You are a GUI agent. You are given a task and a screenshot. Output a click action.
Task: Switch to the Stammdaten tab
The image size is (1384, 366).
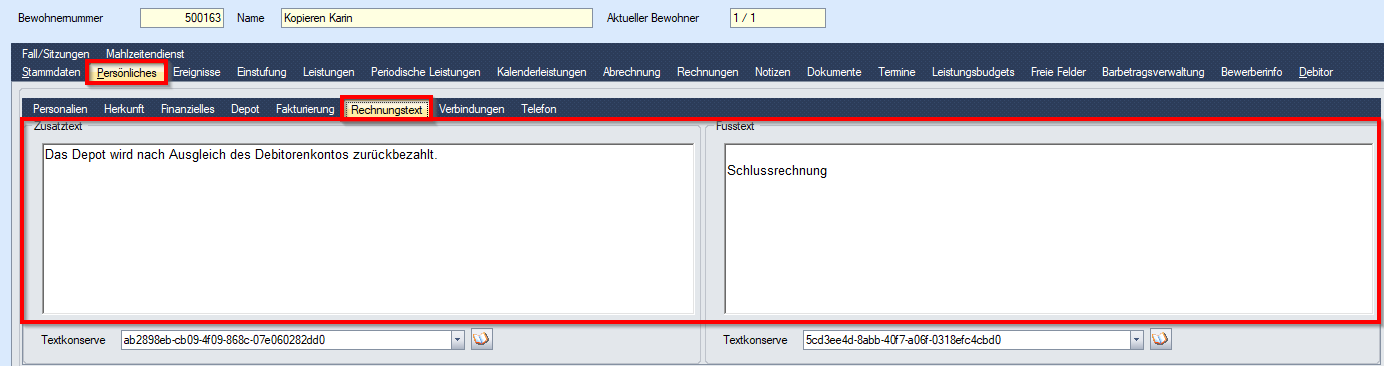tap(51, 72)
